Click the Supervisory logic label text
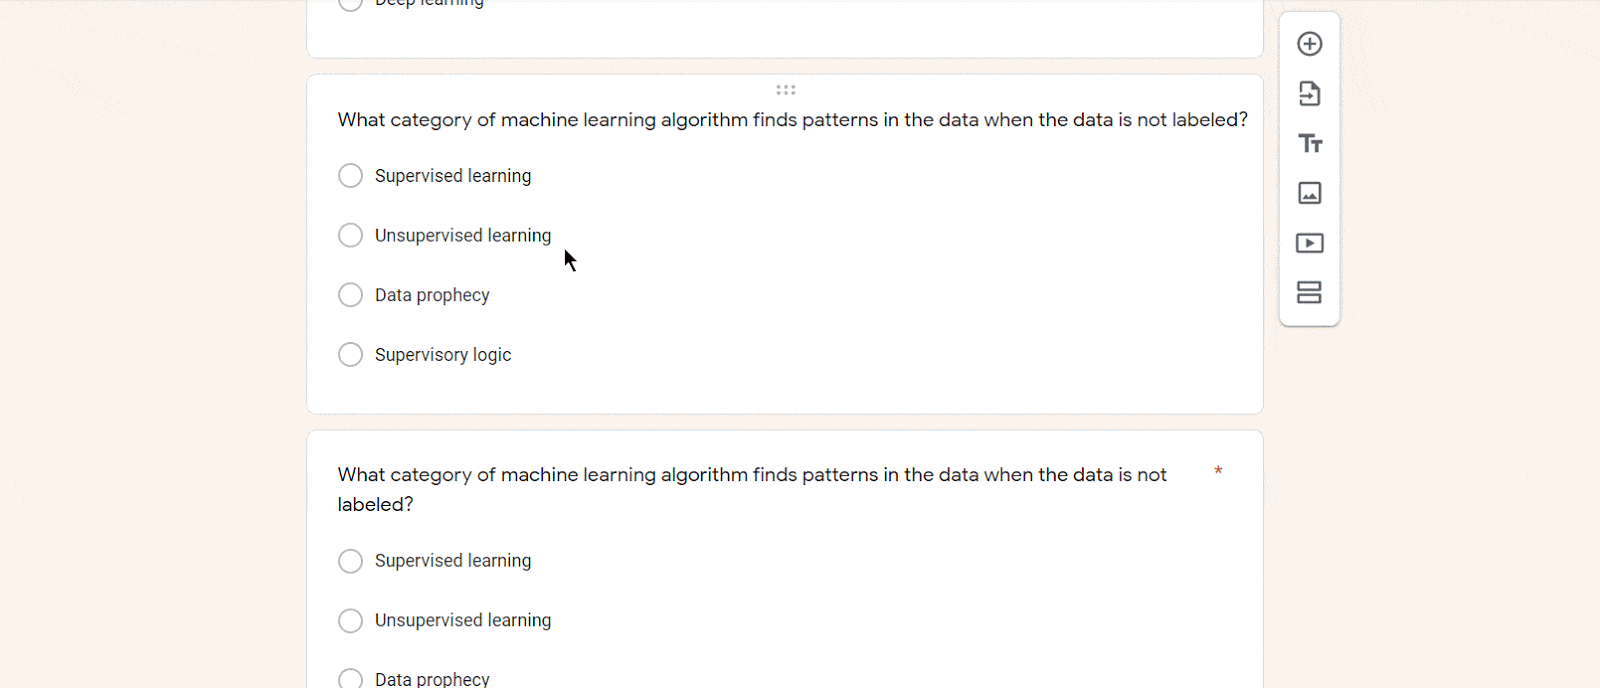The image size is (1600, 688). point(443,355)
